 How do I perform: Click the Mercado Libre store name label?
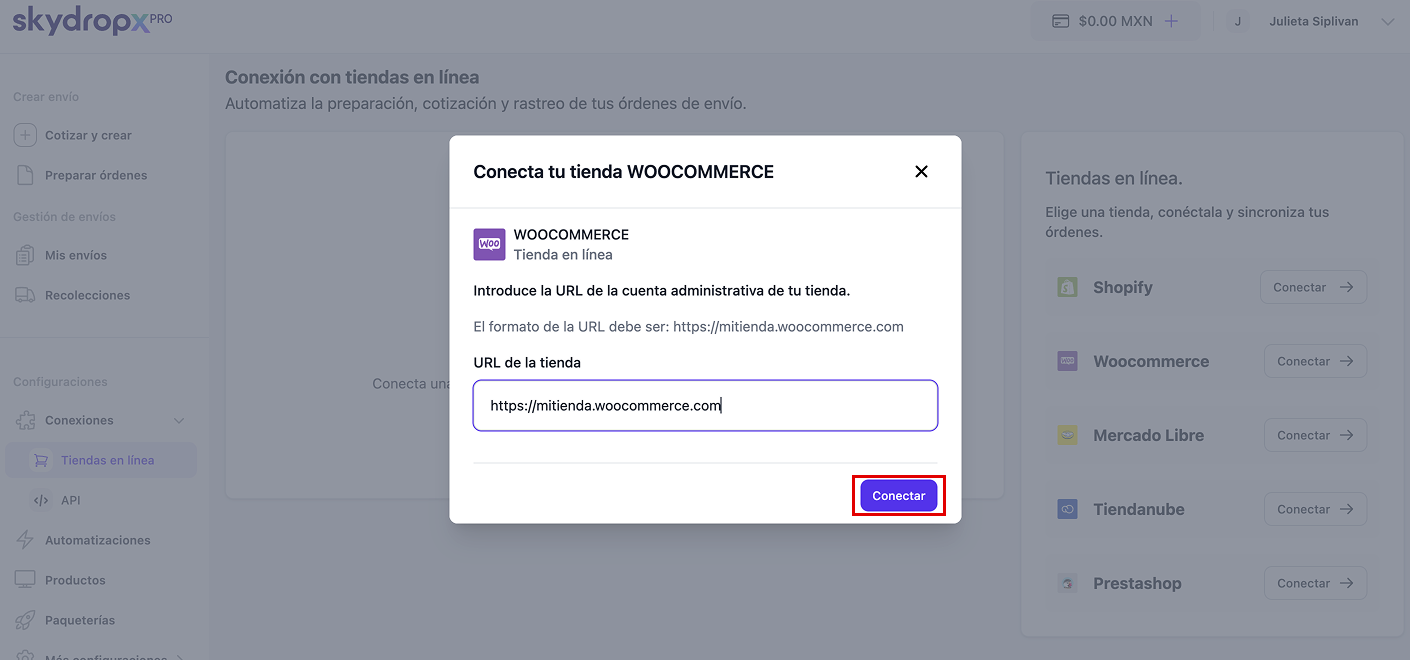coord(1148,435)
